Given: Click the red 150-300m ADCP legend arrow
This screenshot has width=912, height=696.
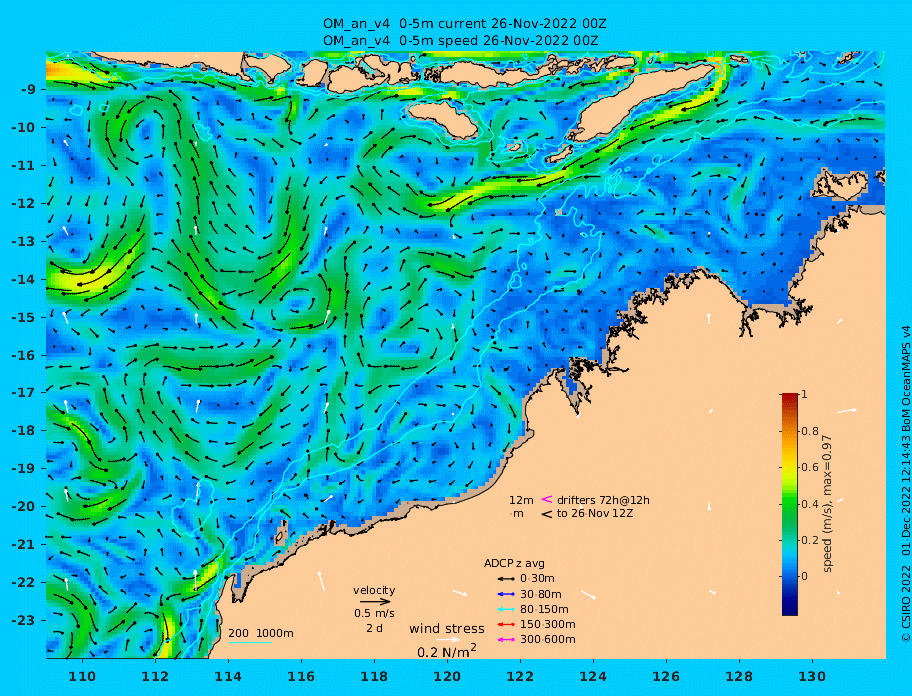Looking at the screenshot, I should (506, 624).
